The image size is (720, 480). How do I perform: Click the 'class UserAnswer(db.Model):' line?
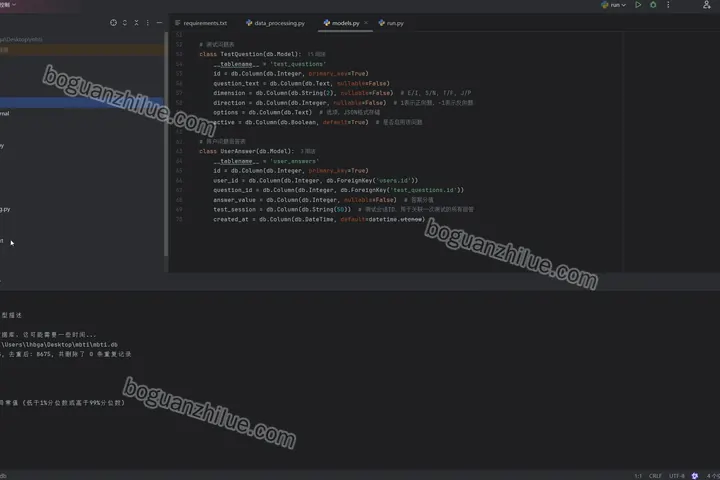coord(247,151)
